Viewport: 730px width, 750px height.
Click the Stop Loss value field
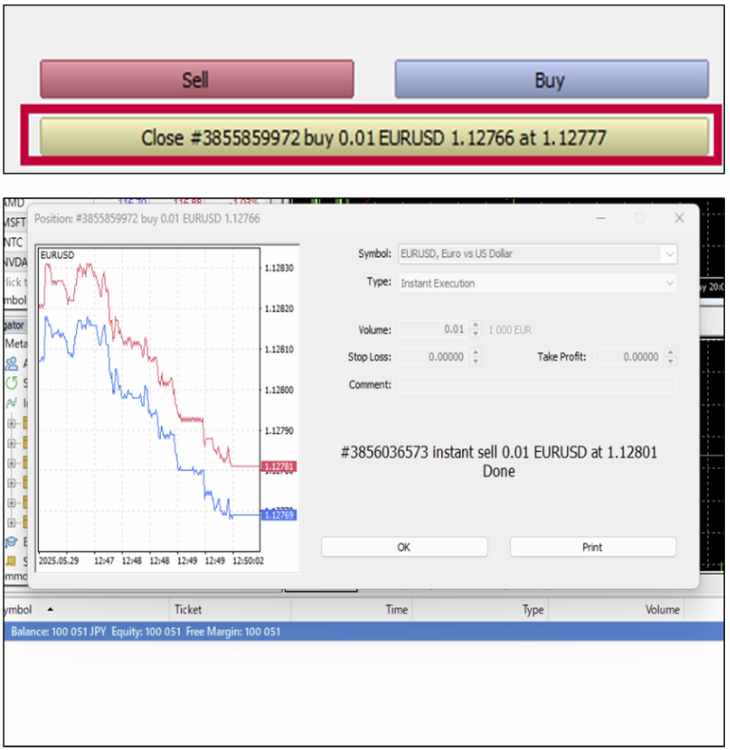433,357
